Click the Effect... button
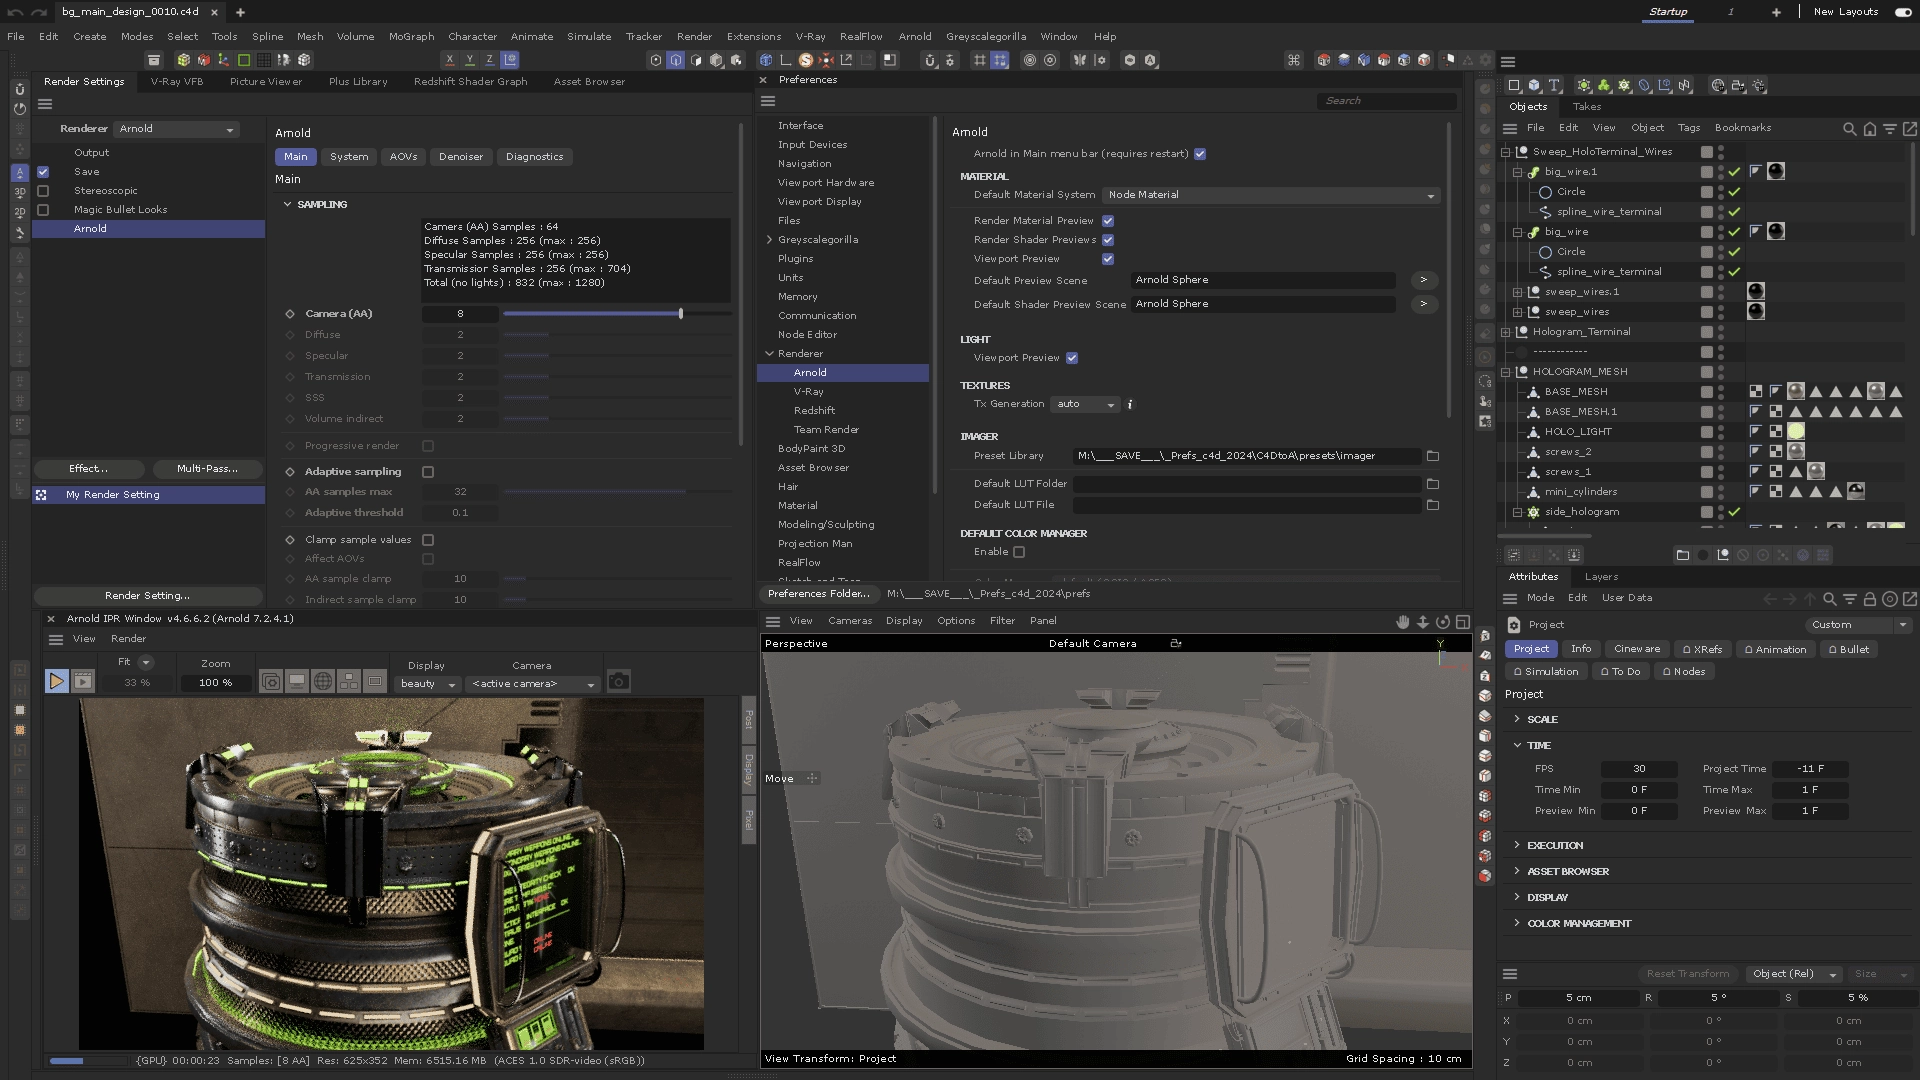Screen dimensions: 1920x1080 pos(89,469)
